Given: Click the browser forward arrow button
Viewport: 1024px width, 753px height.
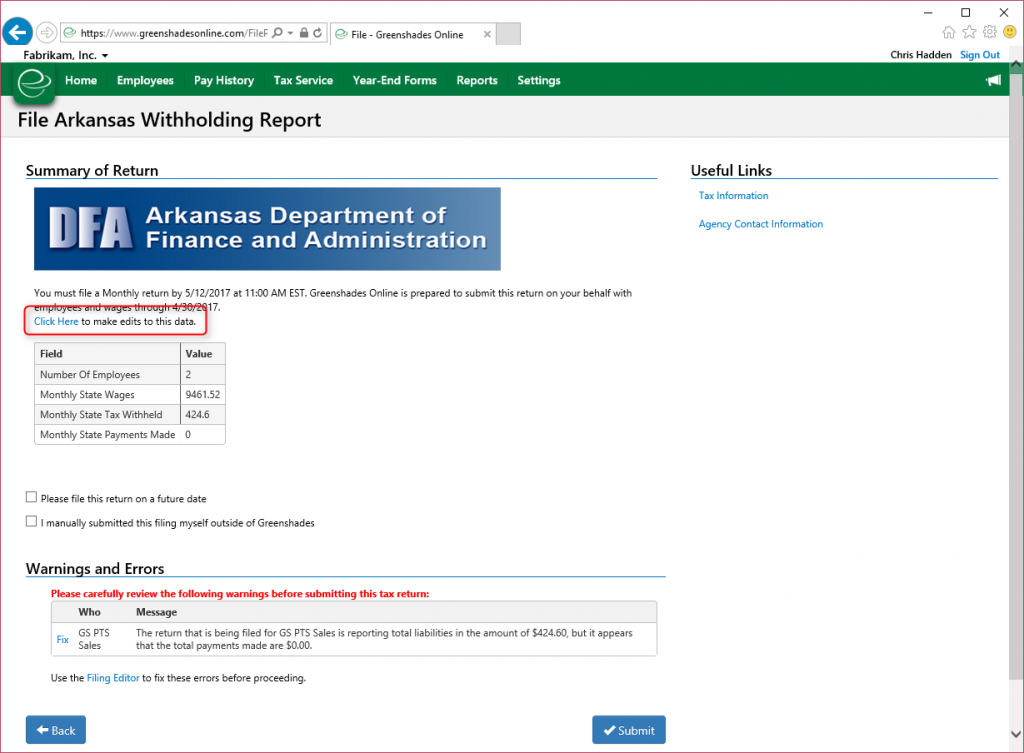Looking at the screenshot, I should point(46,32).
